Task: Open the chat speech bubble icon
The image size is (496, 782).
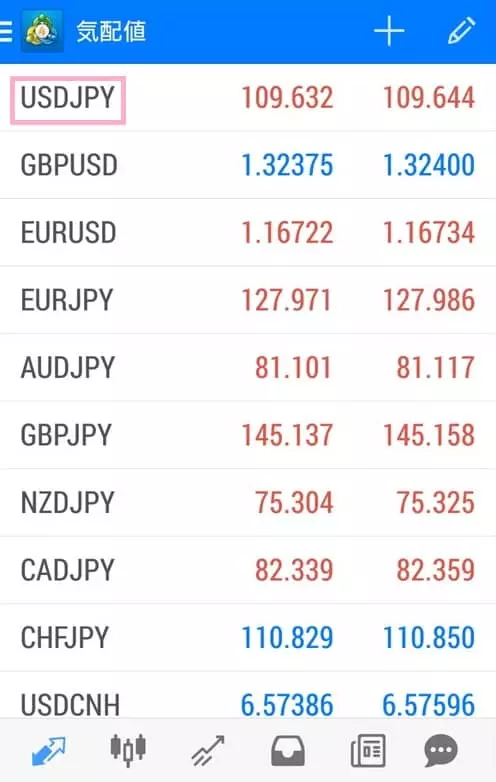Action: coord(441,751)
